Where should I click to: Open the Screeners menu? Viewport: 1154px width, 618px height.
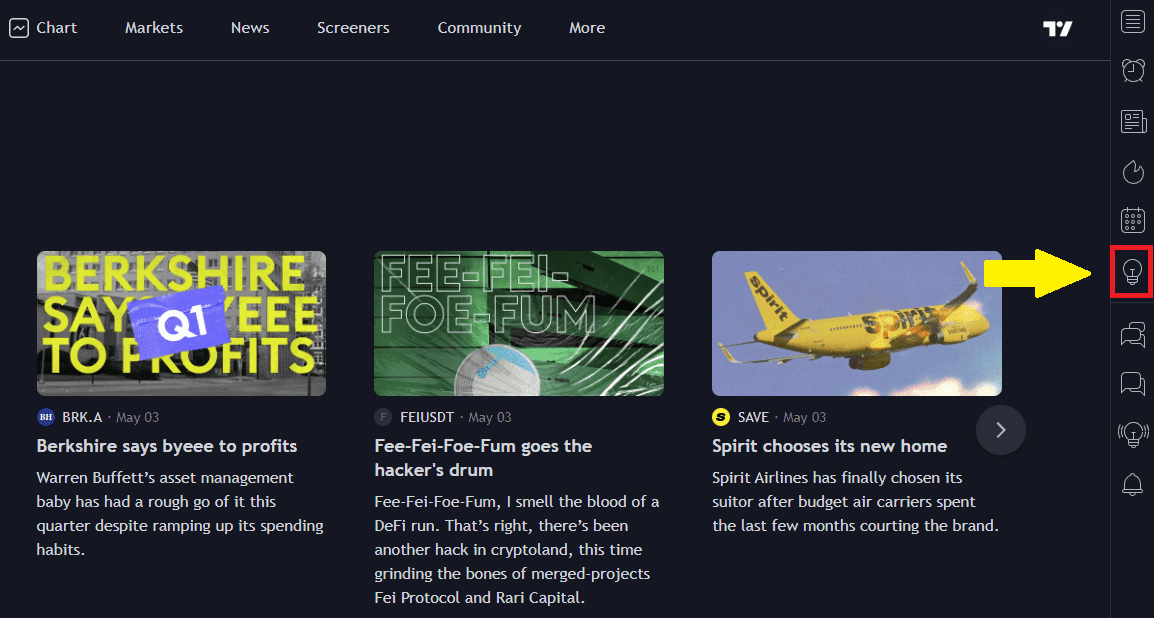pyautogui.click(x=353, y=28)
